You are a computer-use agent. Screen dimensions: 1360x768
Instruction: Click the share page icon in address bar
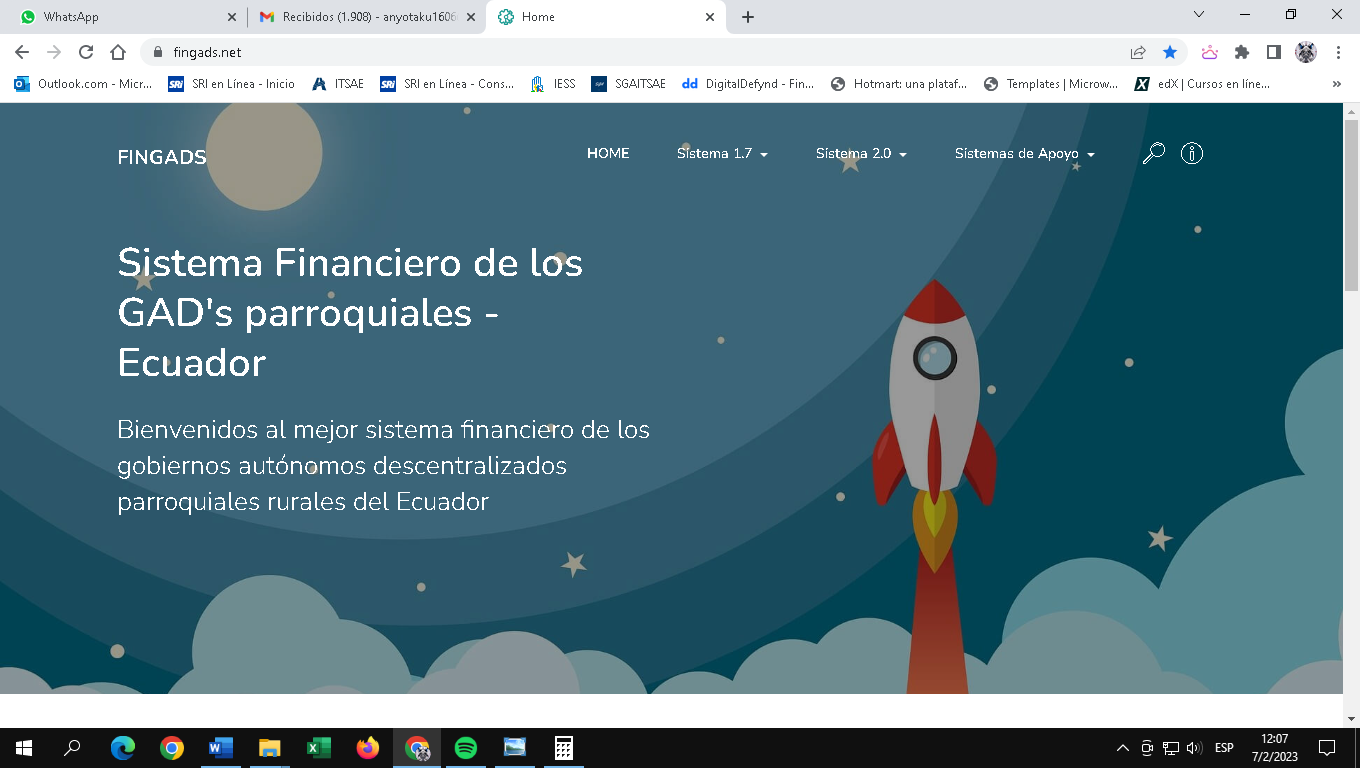1138,52
